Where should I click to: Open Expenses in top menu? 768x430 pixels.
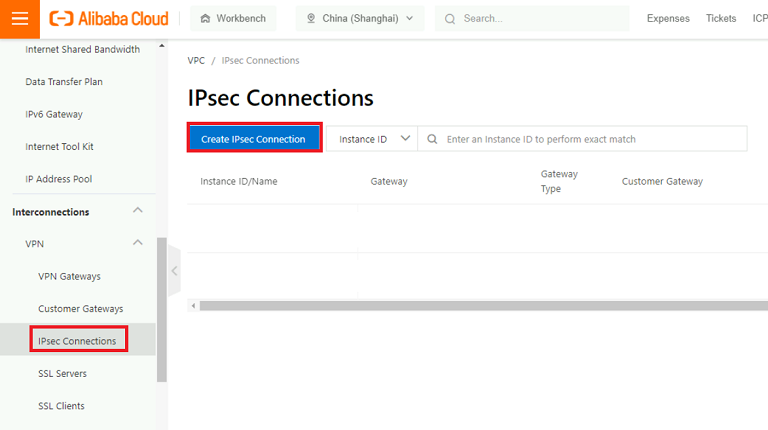tap(668, 18)
